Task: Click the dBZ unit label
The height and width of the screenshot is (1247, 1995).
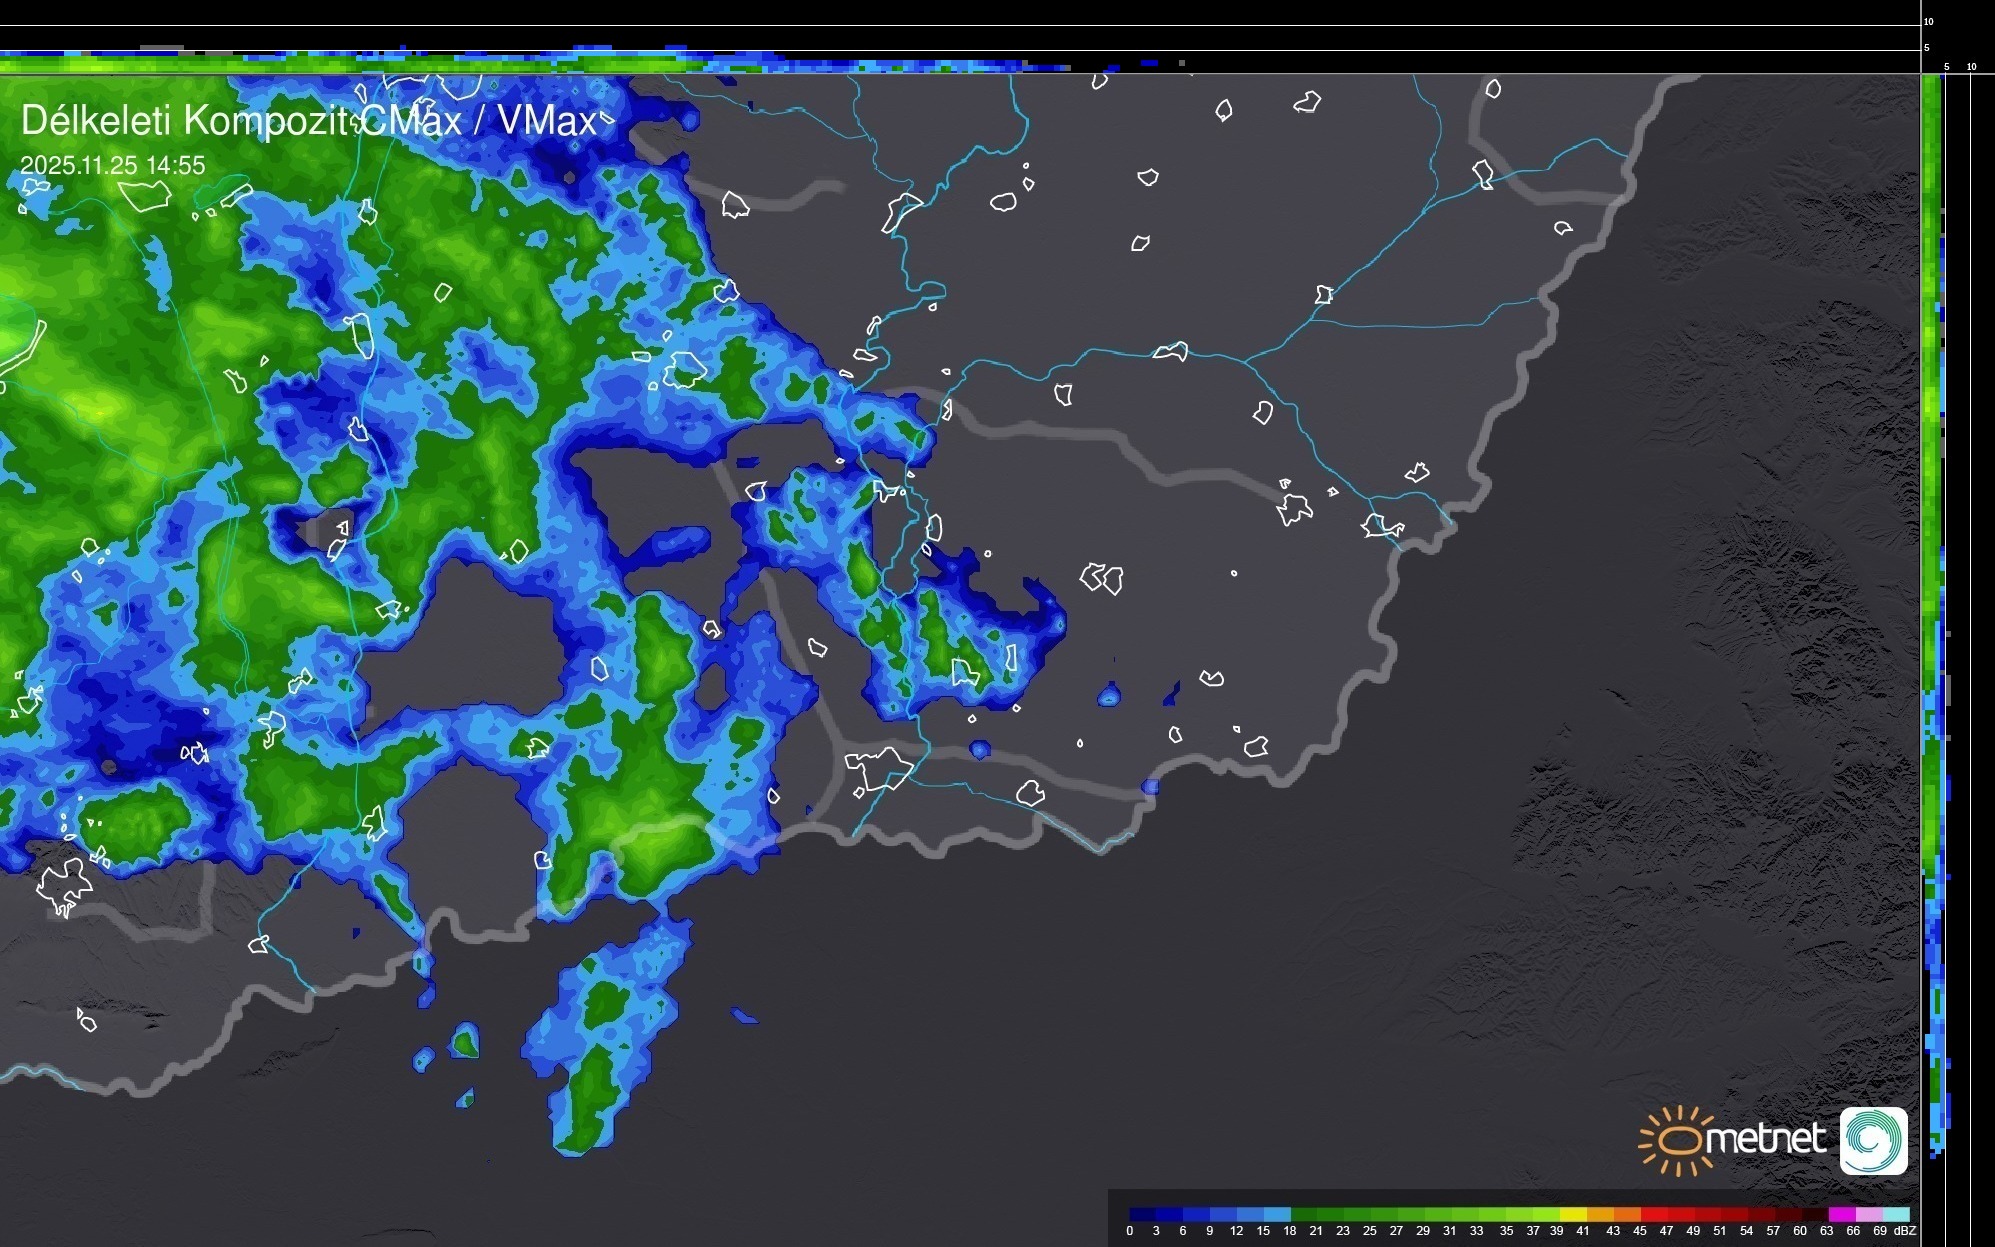Action: (x=1905, y=1231)
